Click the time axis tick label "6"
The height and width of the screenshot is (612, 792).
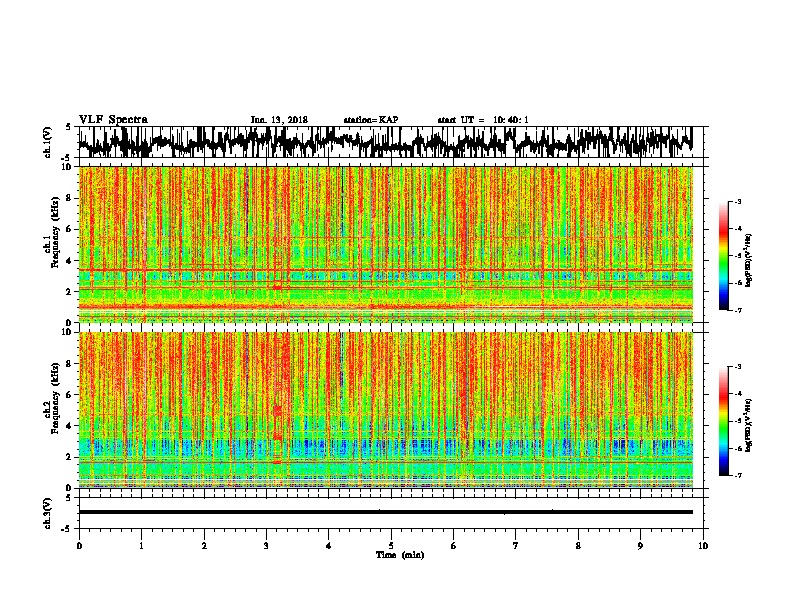(454, 546)
